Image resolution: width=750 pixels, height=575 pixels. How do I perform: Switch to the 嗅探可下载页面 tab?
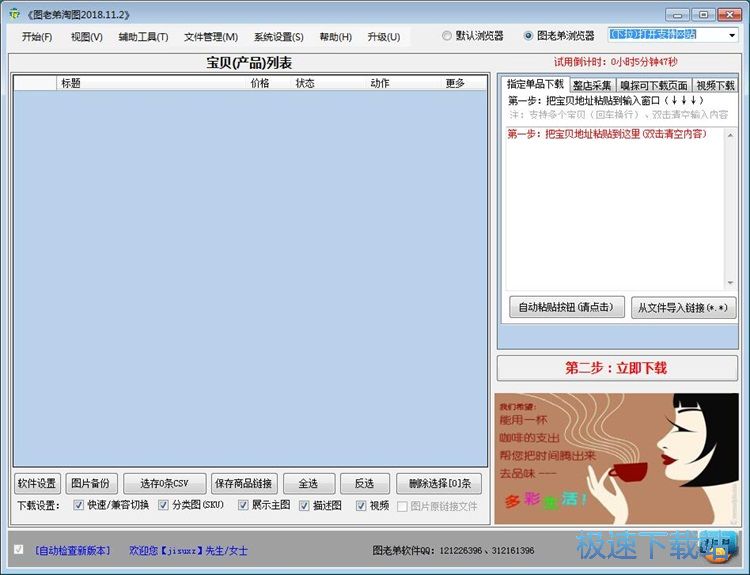click(x=653, y=85)
